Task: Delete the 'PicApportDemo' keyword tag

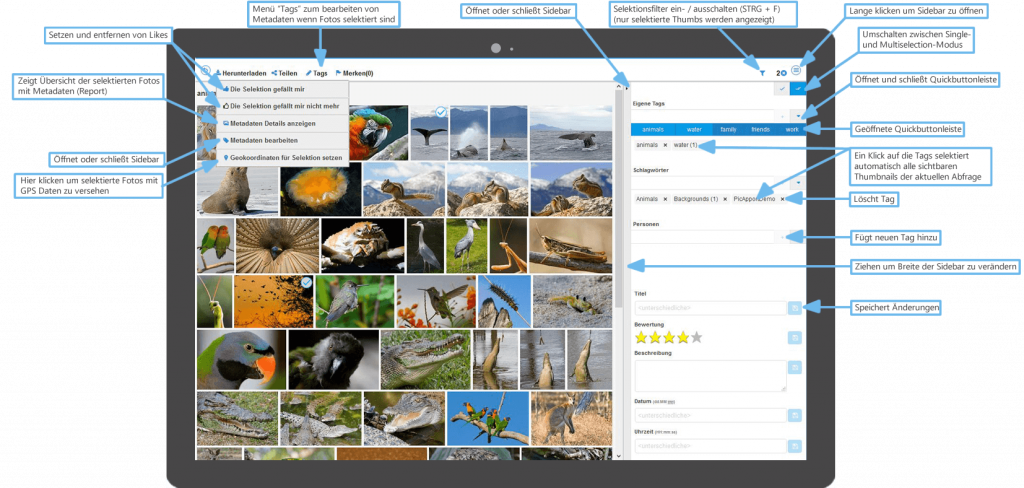Action: [x=783, y=199]
